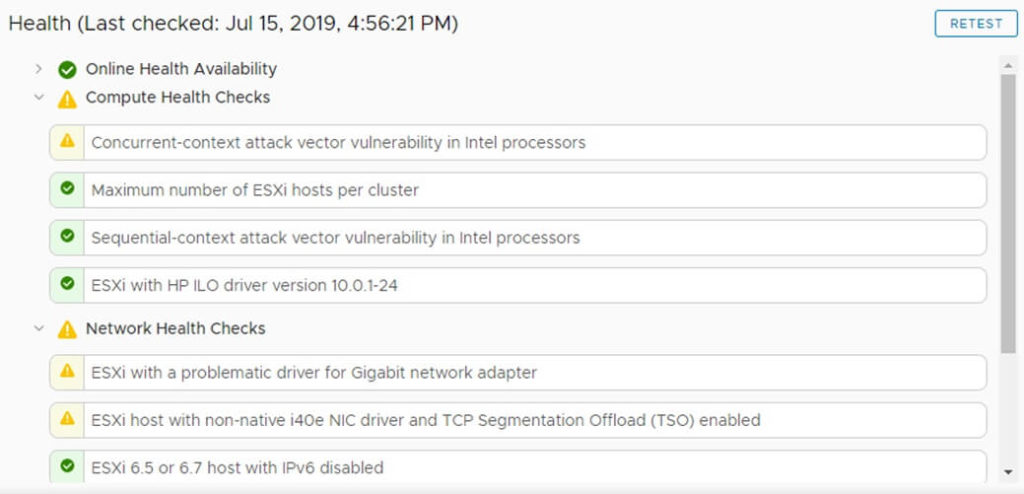Click the warning icon on the Concurrent-context attack vector row
This screenshot has width=1024, height=494.
[67, 141]
